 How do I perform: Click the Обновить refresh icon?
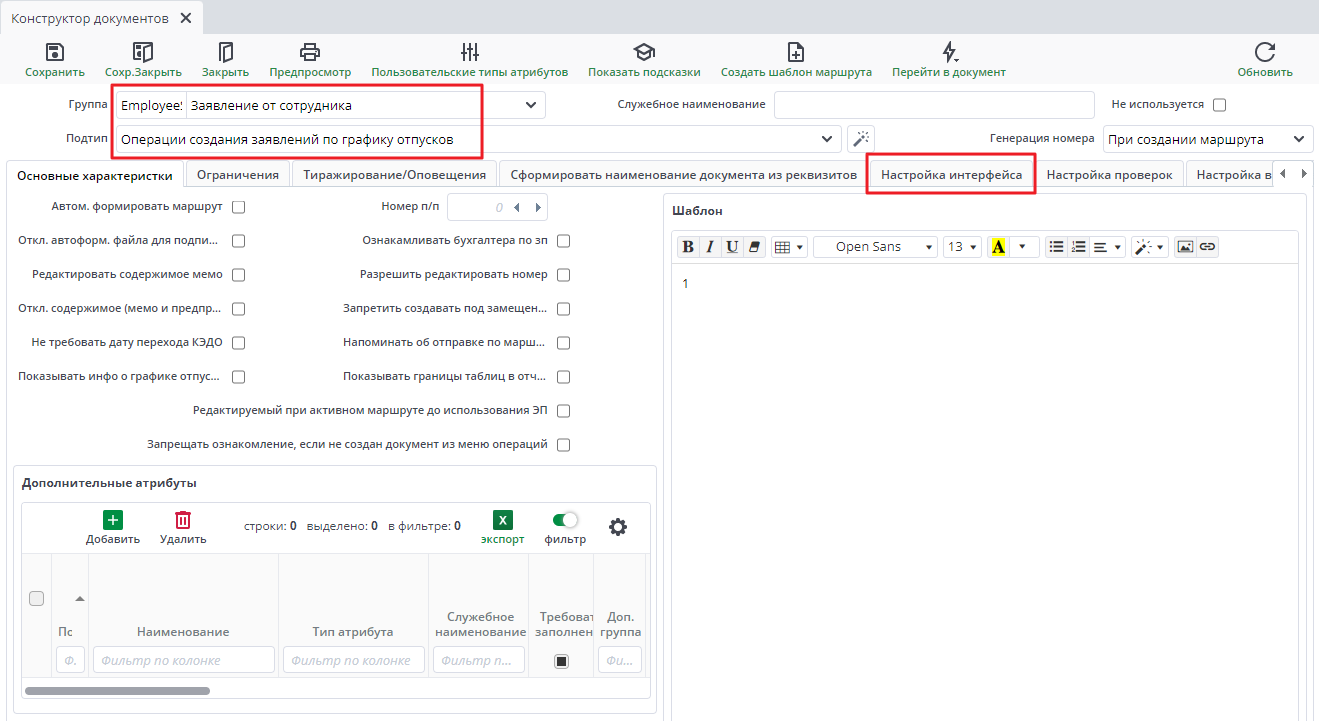1265,52
